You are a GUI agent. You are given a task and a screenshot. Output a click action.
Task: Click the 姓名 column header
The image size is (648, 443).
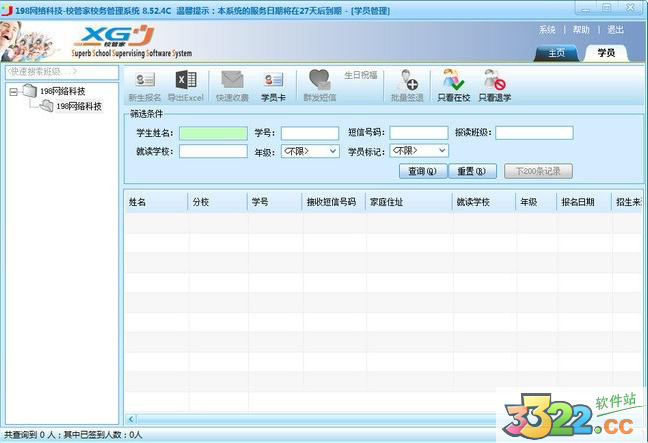click(x=139, y=202)
